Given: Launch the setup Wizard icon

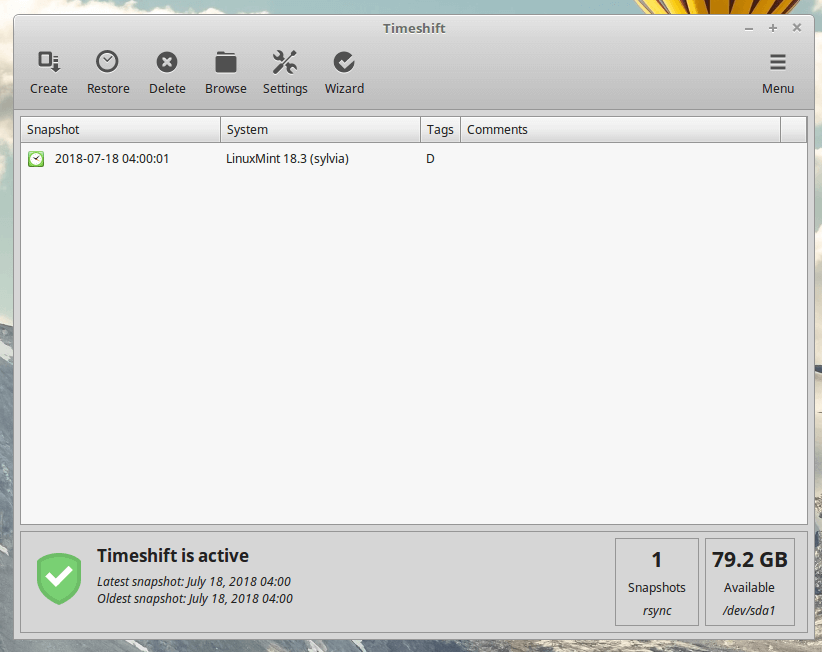Looking at the screenshot, I should click(344, 62).
